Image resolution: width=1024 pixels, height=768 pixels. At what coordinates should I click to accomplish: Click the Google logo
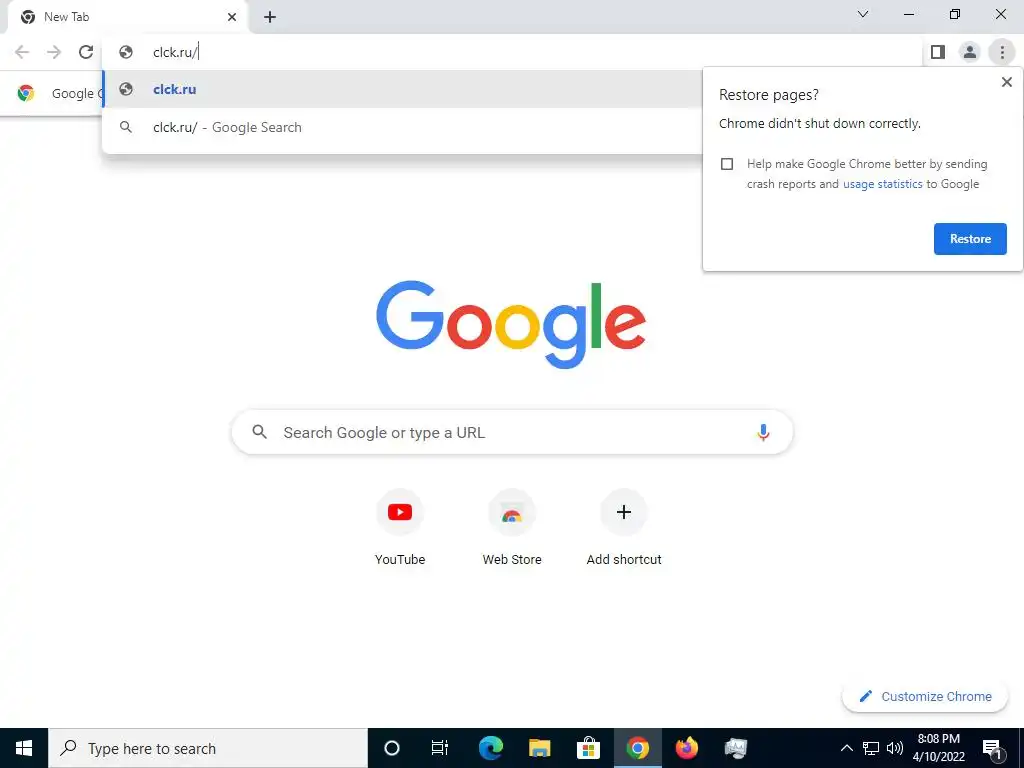click(511, 325)
